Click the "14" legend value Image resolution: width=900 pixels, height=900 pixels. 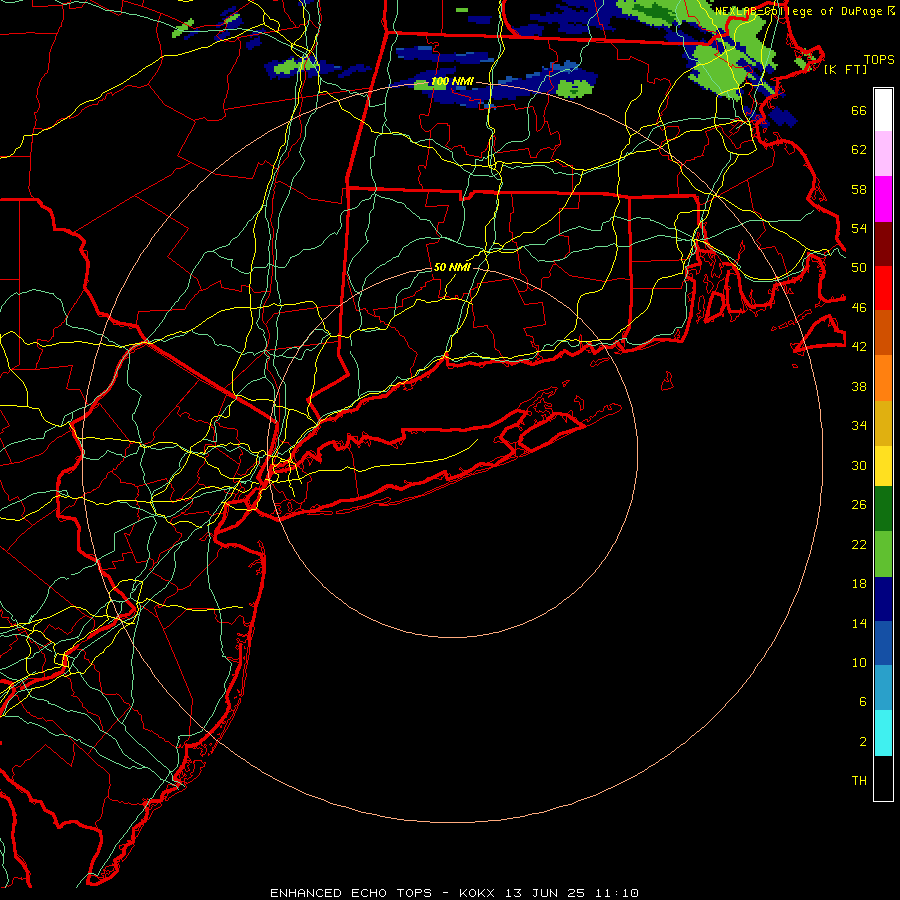point(859,623)
